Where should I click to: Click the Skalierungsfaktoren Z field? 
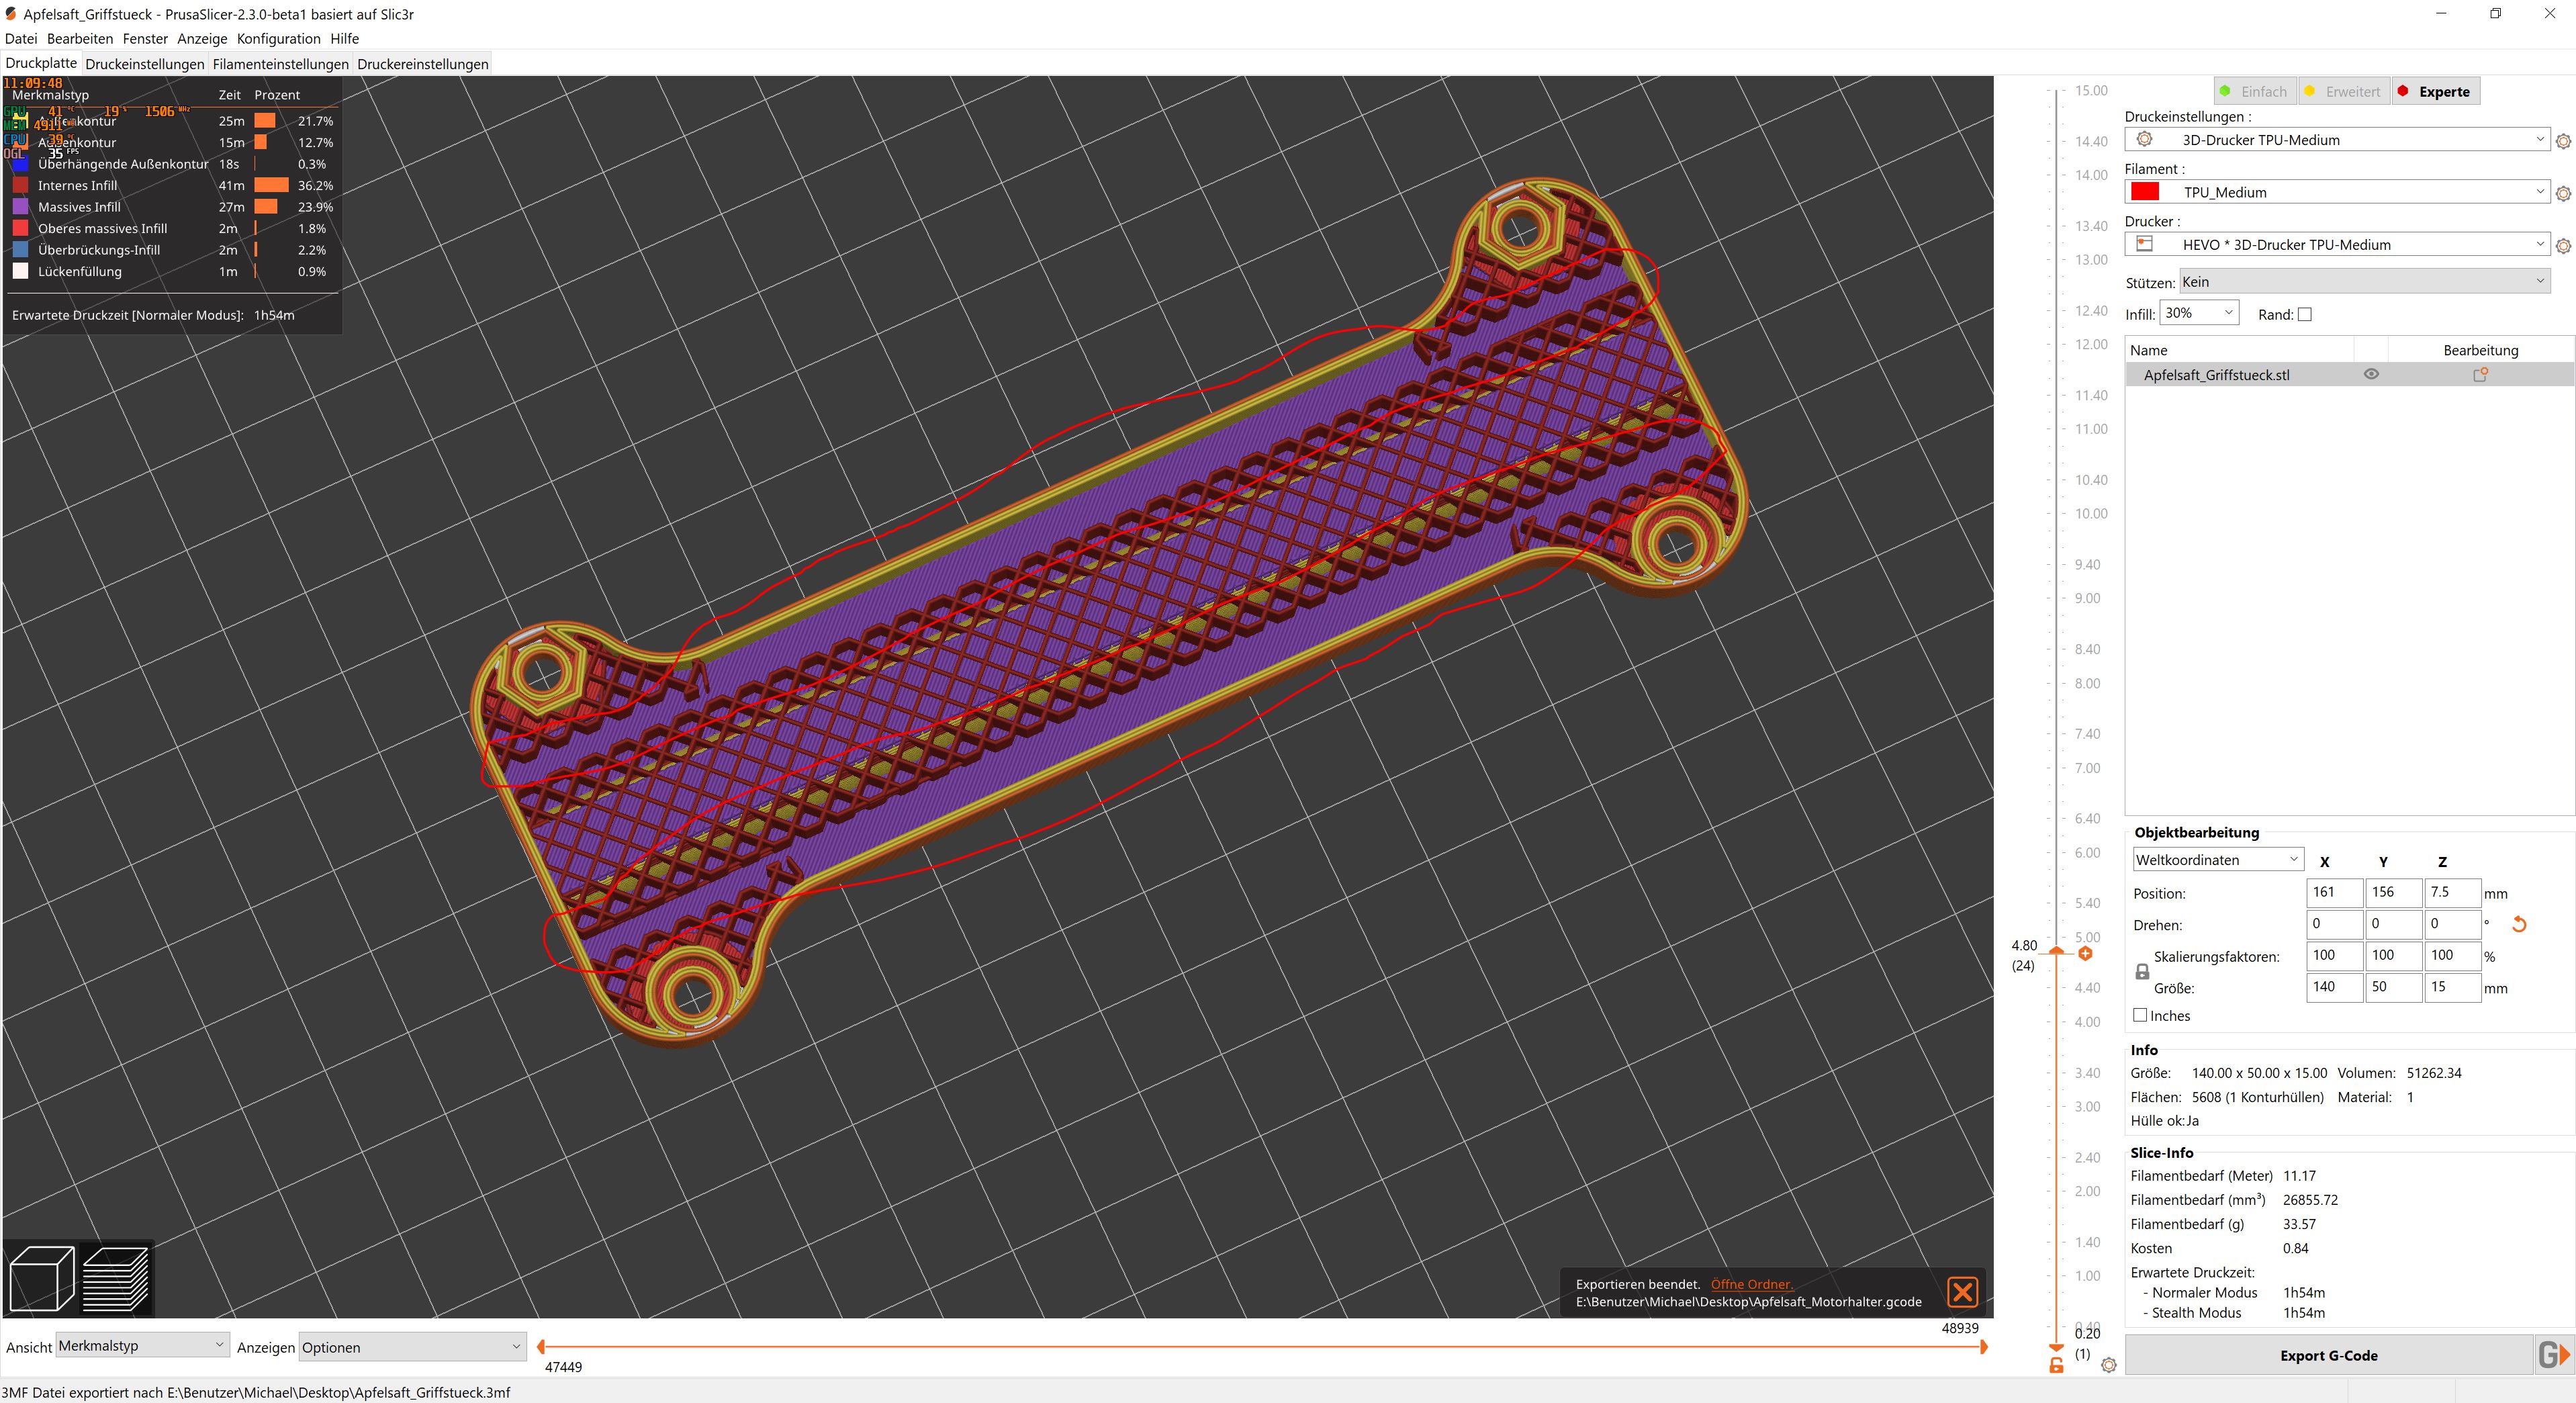[x=2453, y=955]
